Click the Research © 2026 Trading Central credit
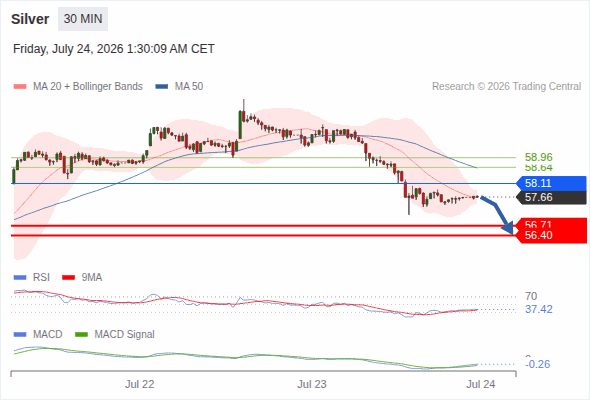 tap(506, 87)
